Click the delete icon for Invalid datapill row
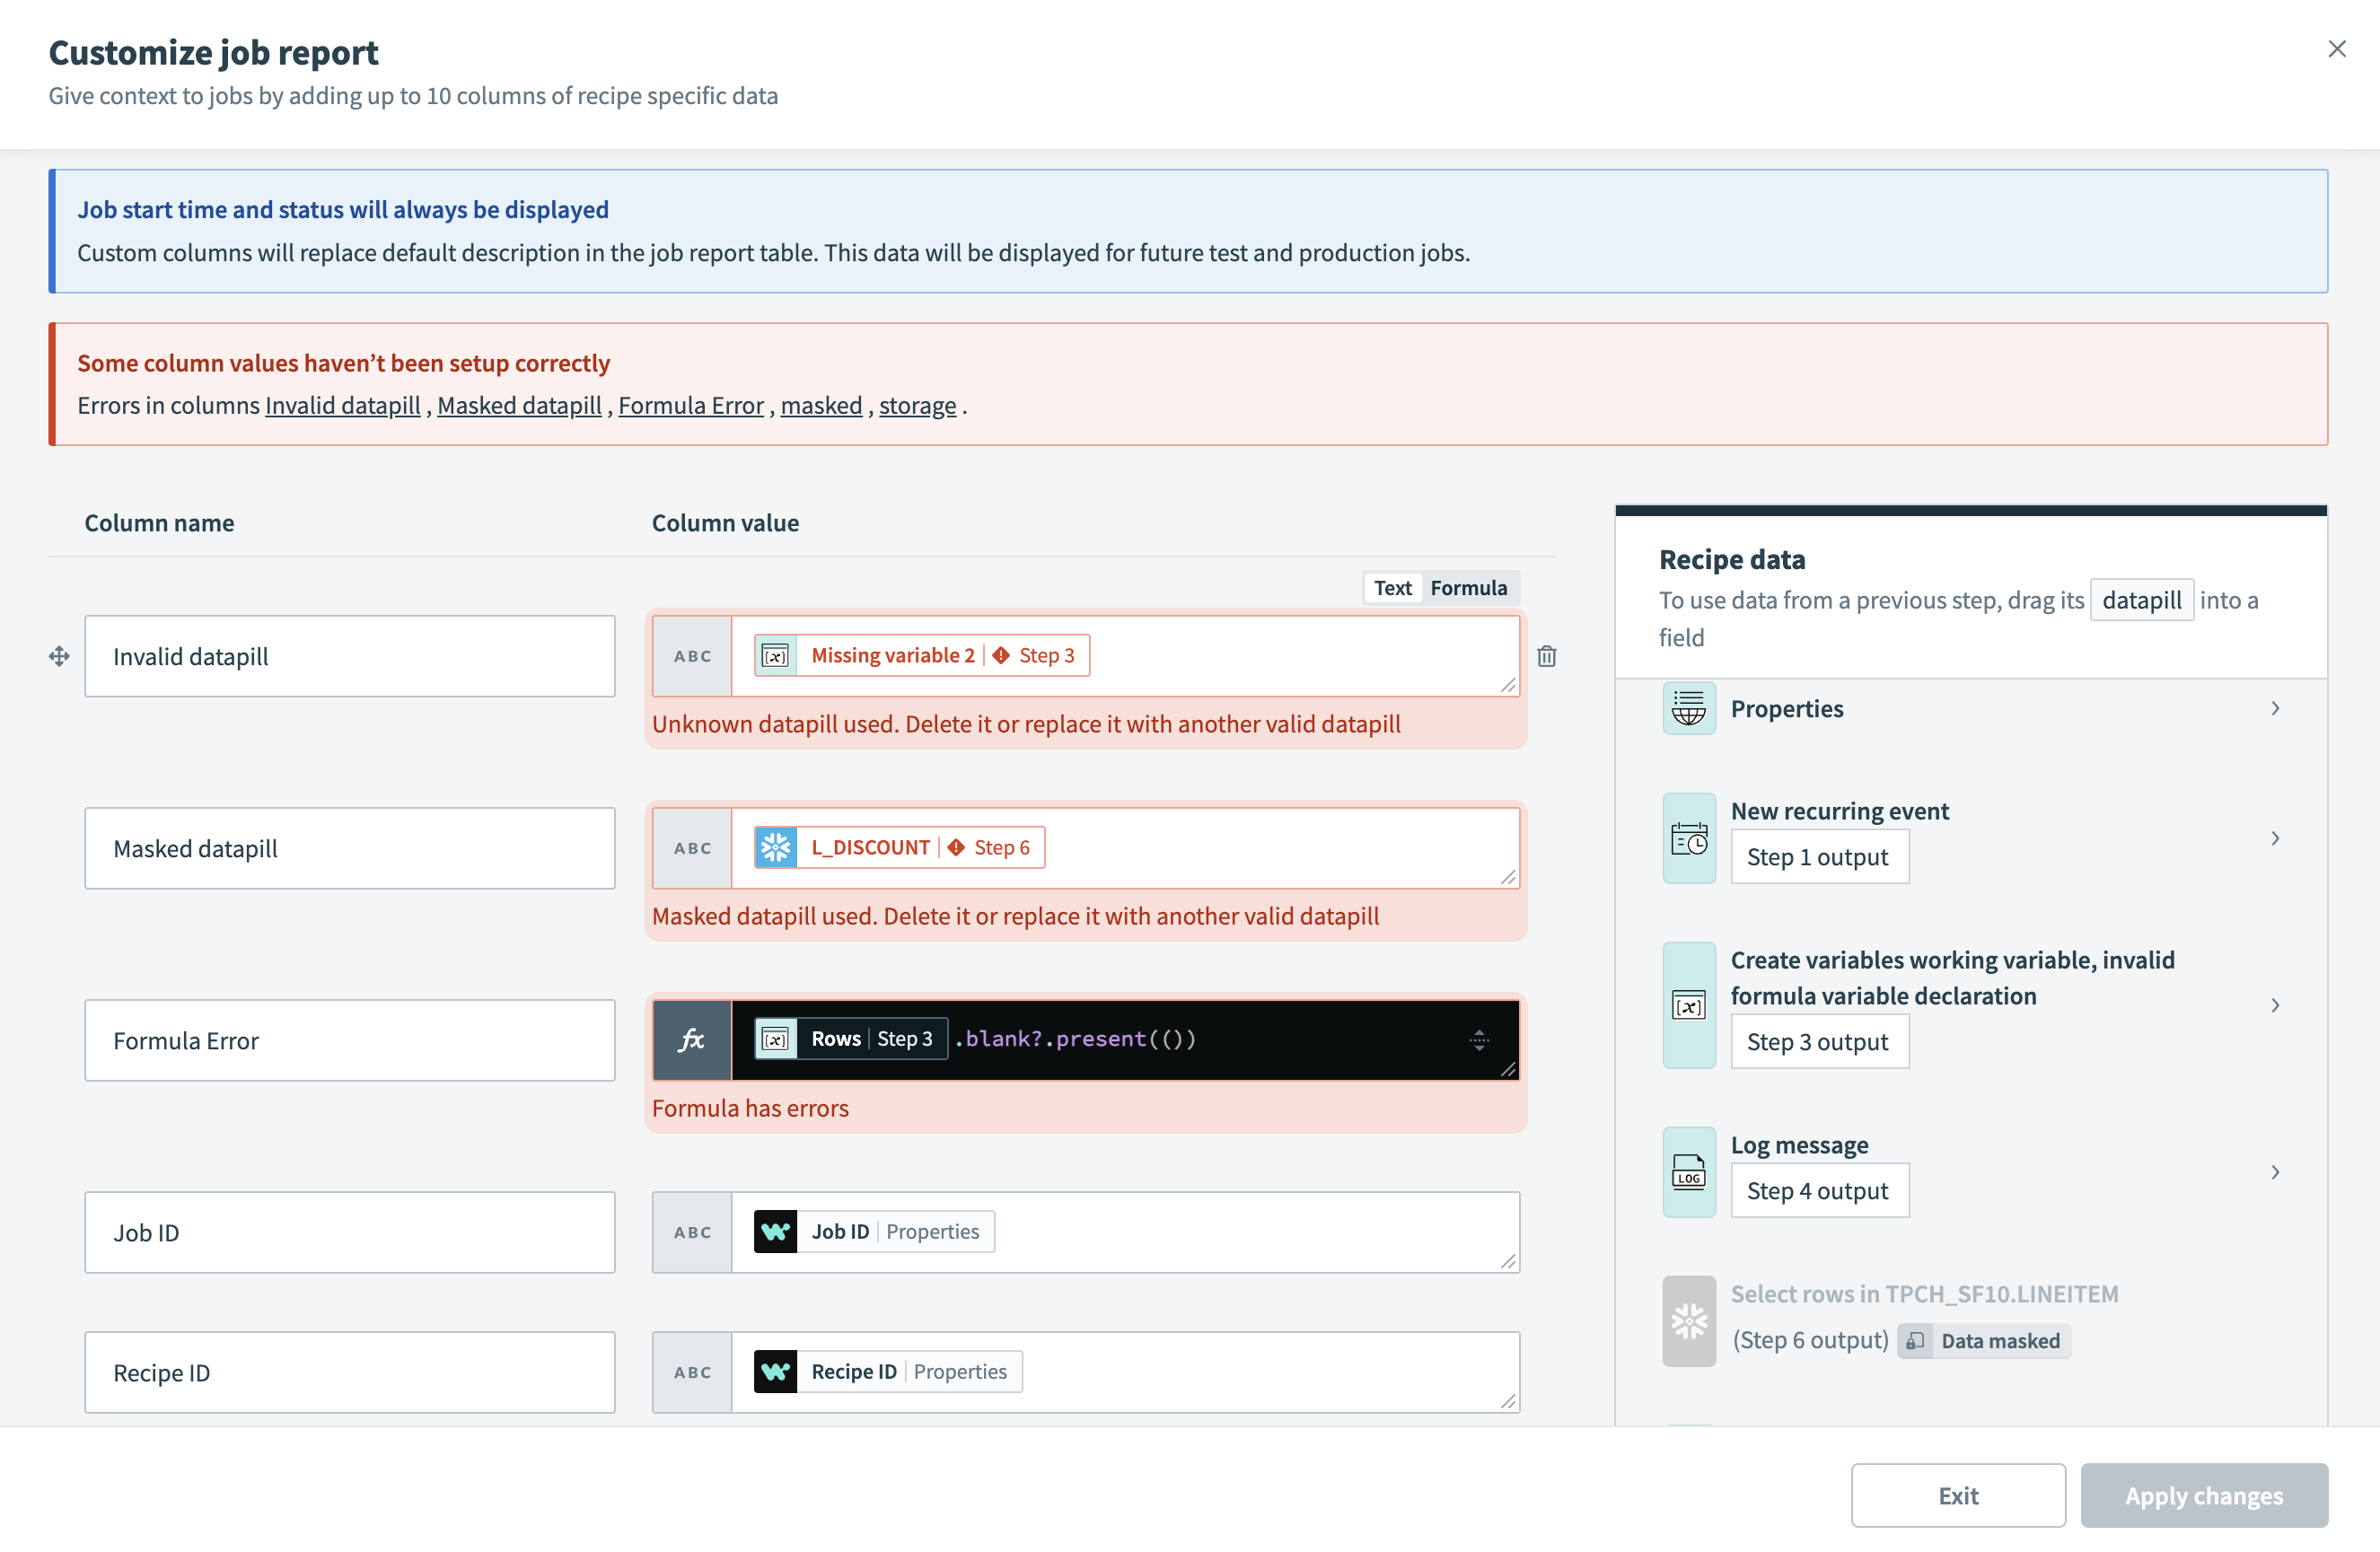 click(x=1548, y=655)
